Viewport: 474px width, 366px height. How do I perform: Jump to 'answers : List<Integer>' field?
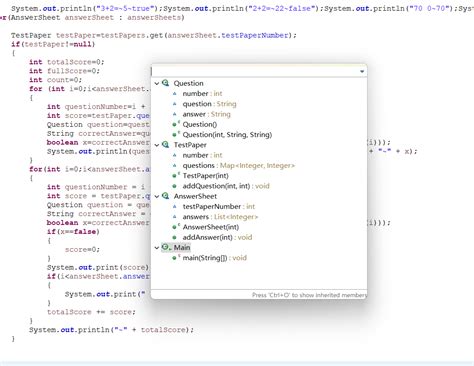click(x=220, y=217)
